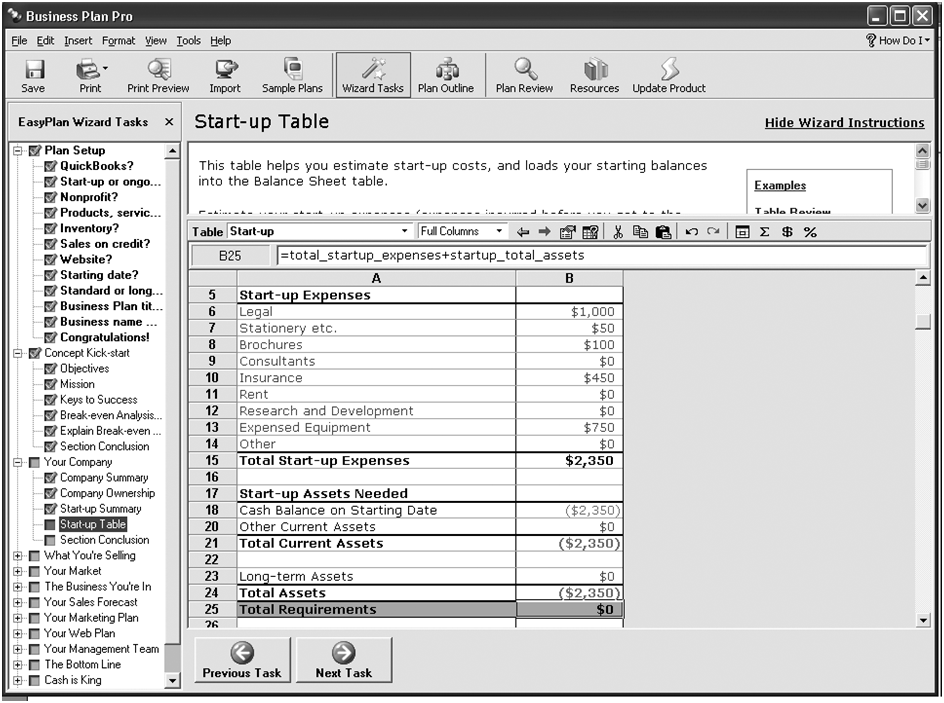Open the Insert menu
This screenshot has width=944, height=703.
pyautogui.click(x=78, y=40)
